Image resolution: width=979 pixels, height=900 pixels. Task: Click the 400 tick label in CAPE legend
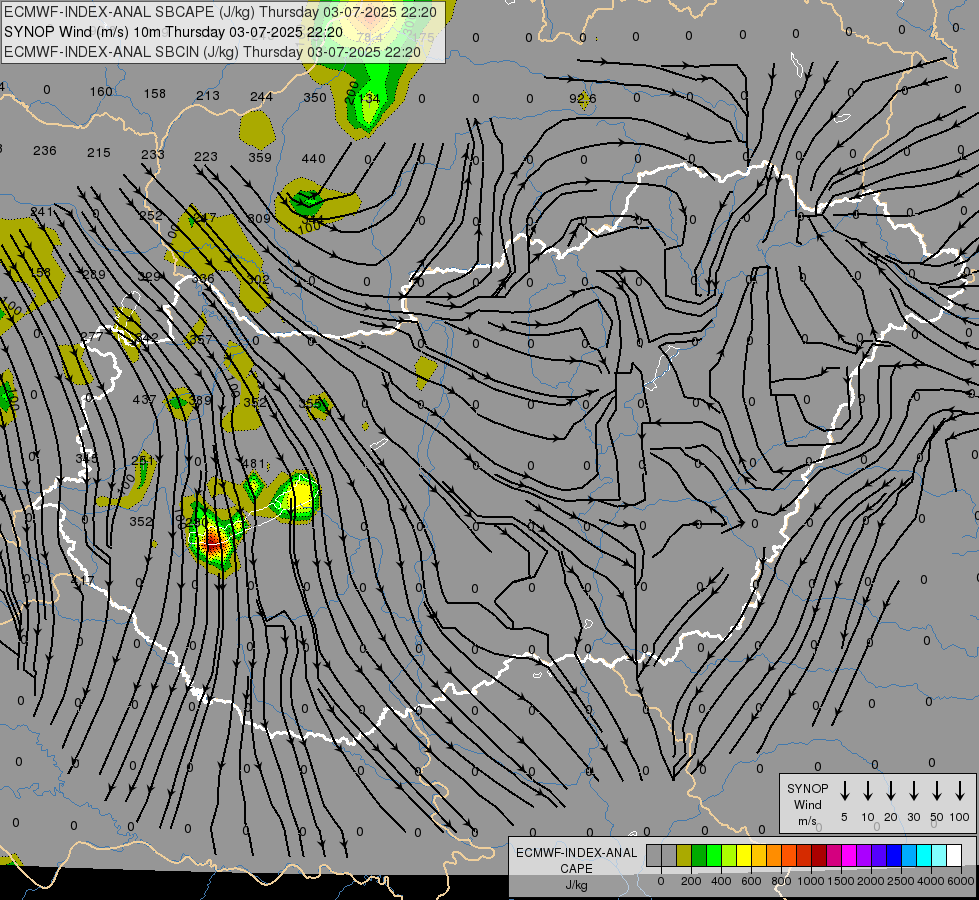click(721, 881)
